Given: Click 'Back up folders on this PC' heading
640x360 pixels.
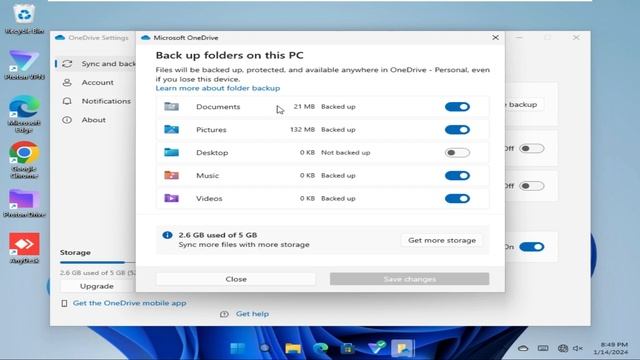Looking at the screenshot, I should (229, 55).
